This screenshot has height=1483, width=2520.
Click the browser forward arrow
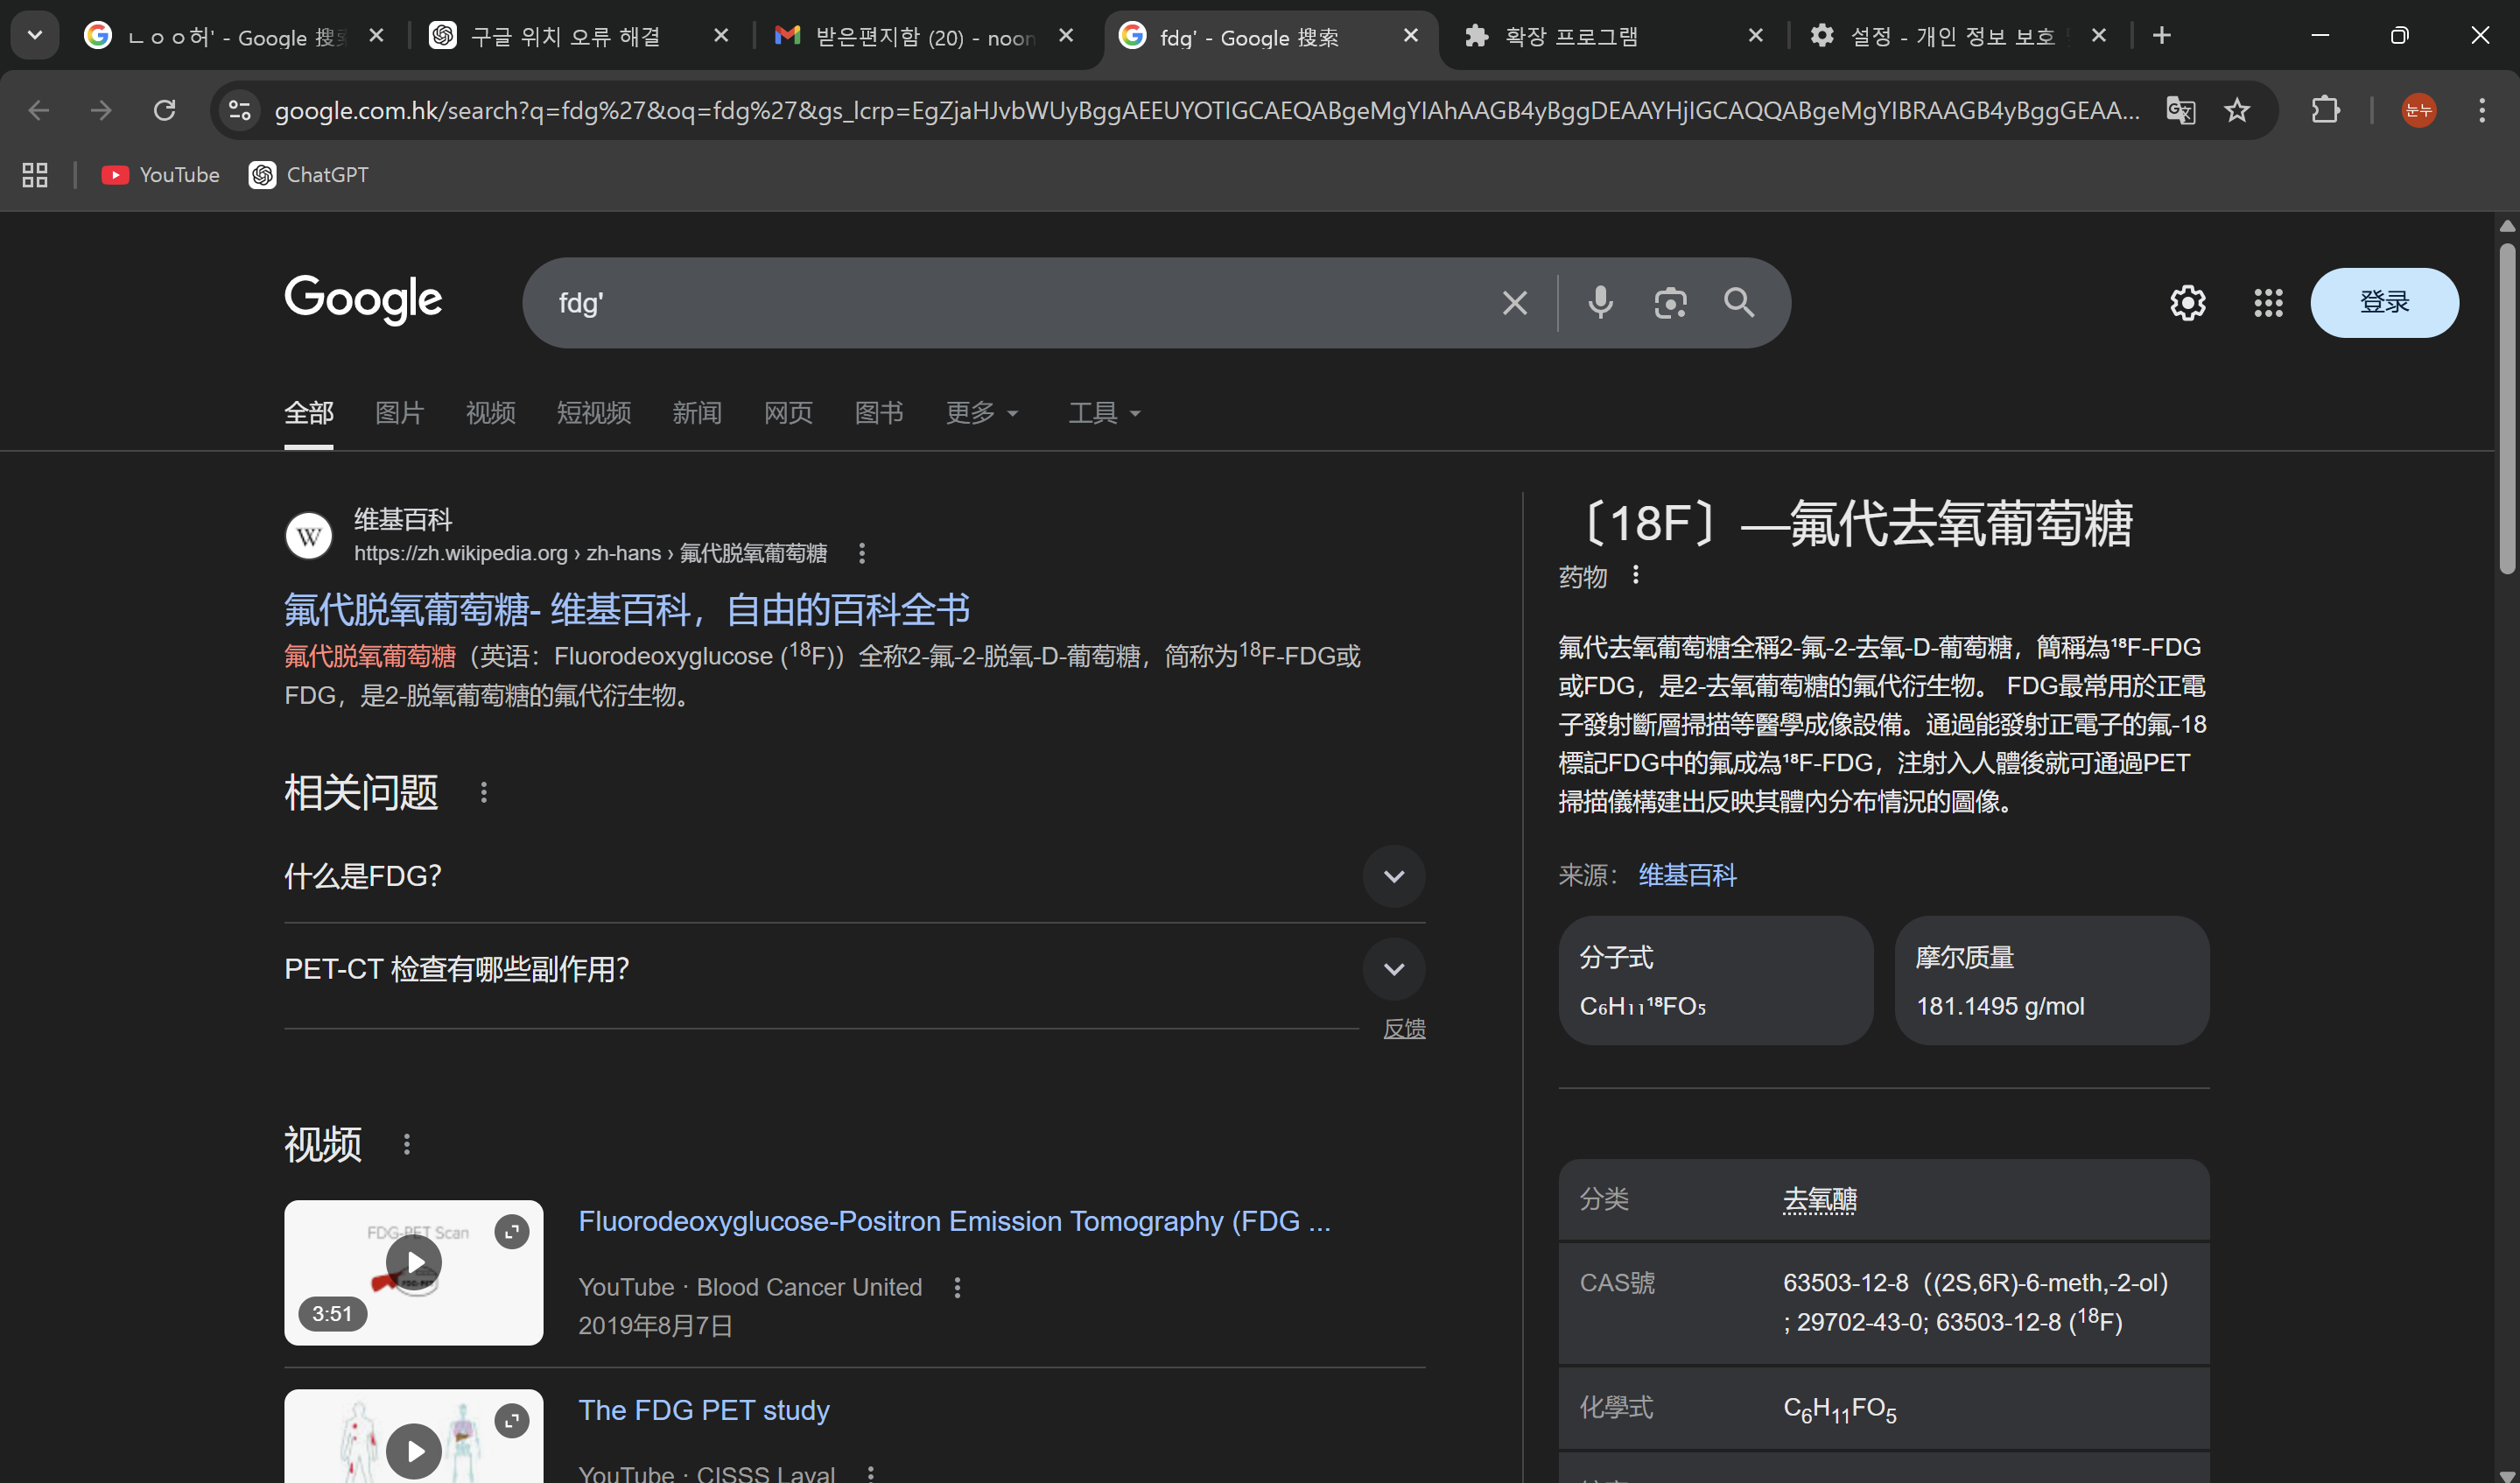pyautogui.click(x=101, y=110)
